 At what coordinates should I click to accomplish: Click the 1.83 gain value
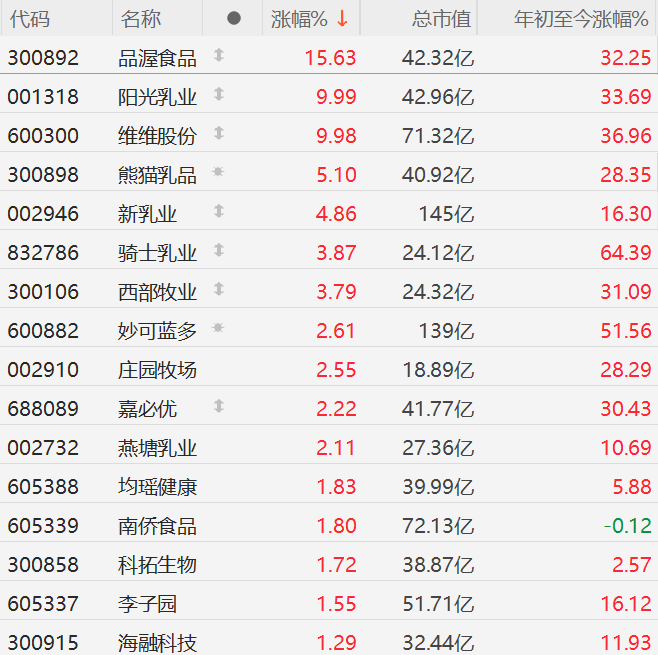336,487
